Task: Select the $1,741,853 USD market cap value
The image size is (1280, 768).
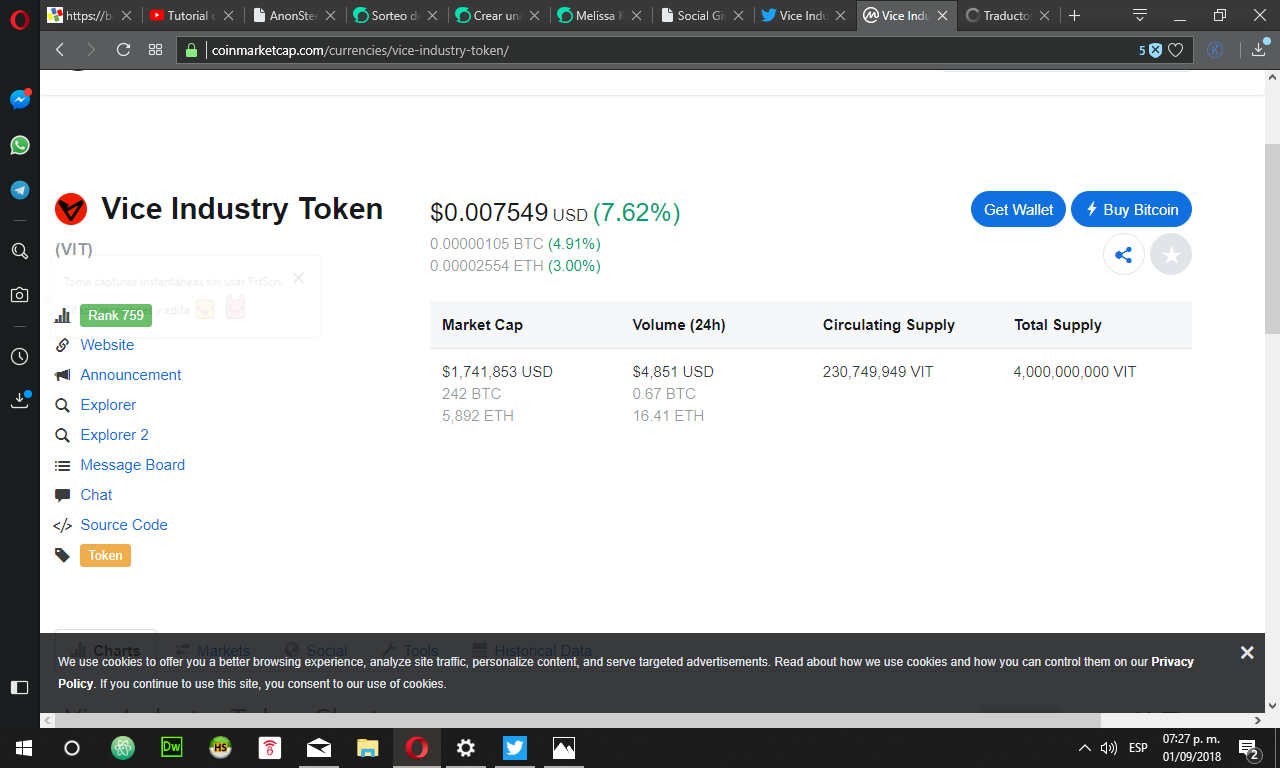Action: click(497, 372)
